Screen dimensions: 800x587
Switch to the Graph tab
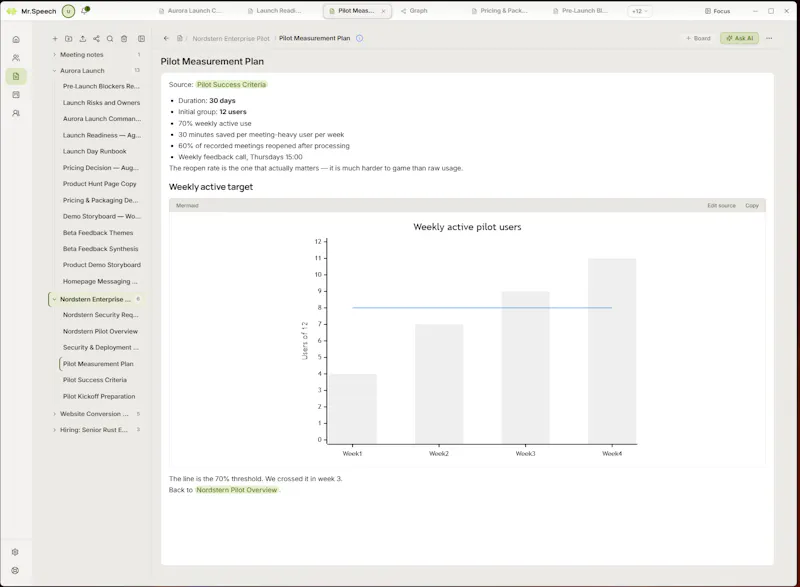pyautogui.click(x=414, y=11)
